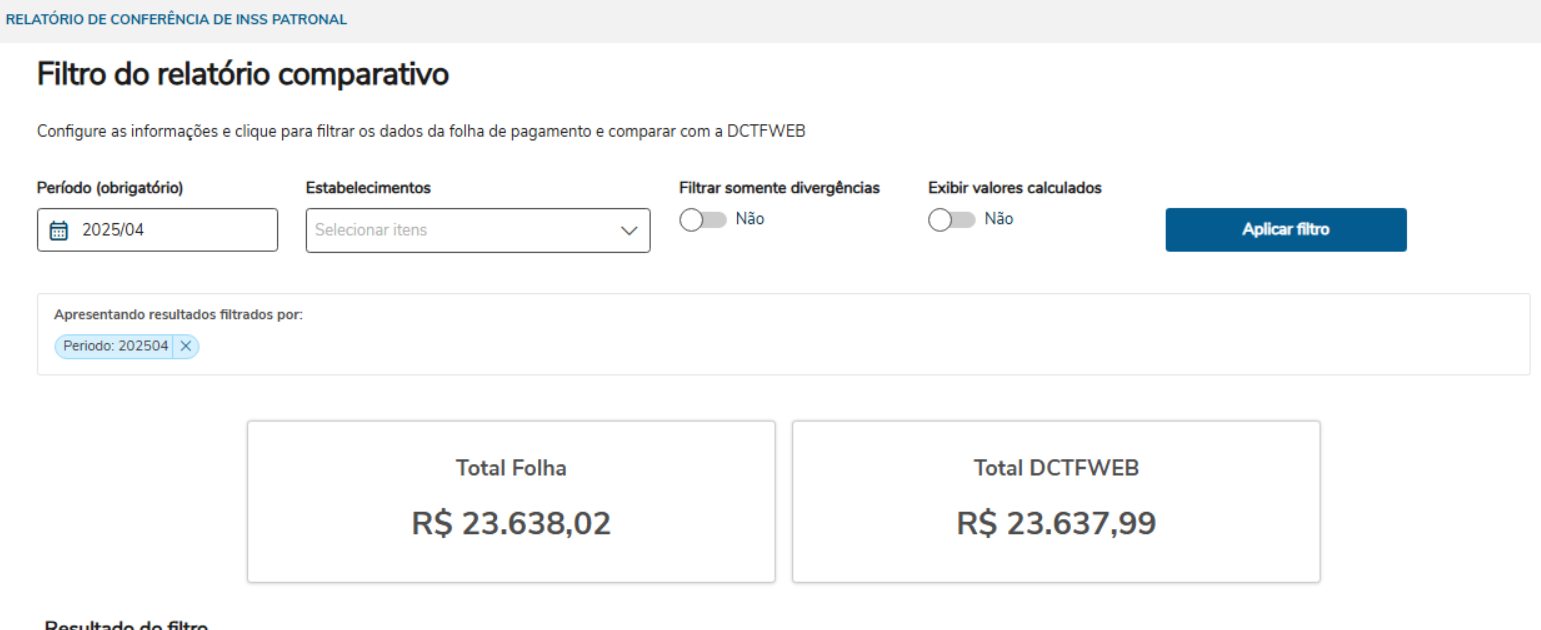
Task: Click the R$ 23.638,02 folha amount
Action: point(511,523)
